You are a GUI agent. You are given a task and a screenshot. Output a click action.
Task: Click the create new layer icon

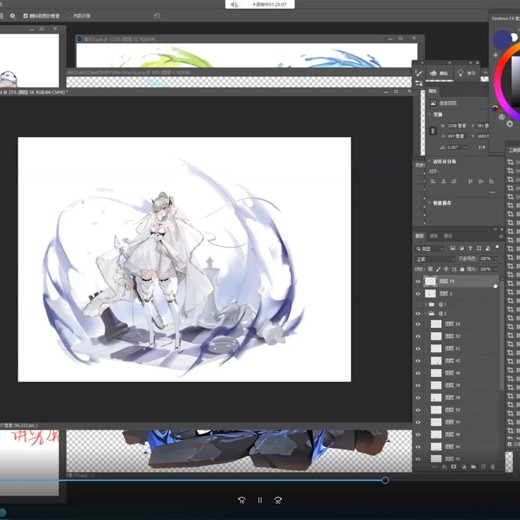pos(483,467)
